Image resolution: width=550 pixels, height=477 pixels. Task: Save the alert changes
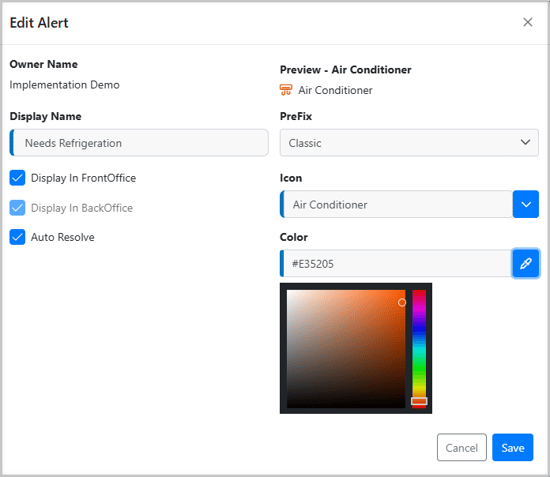(x=512, y=448)
